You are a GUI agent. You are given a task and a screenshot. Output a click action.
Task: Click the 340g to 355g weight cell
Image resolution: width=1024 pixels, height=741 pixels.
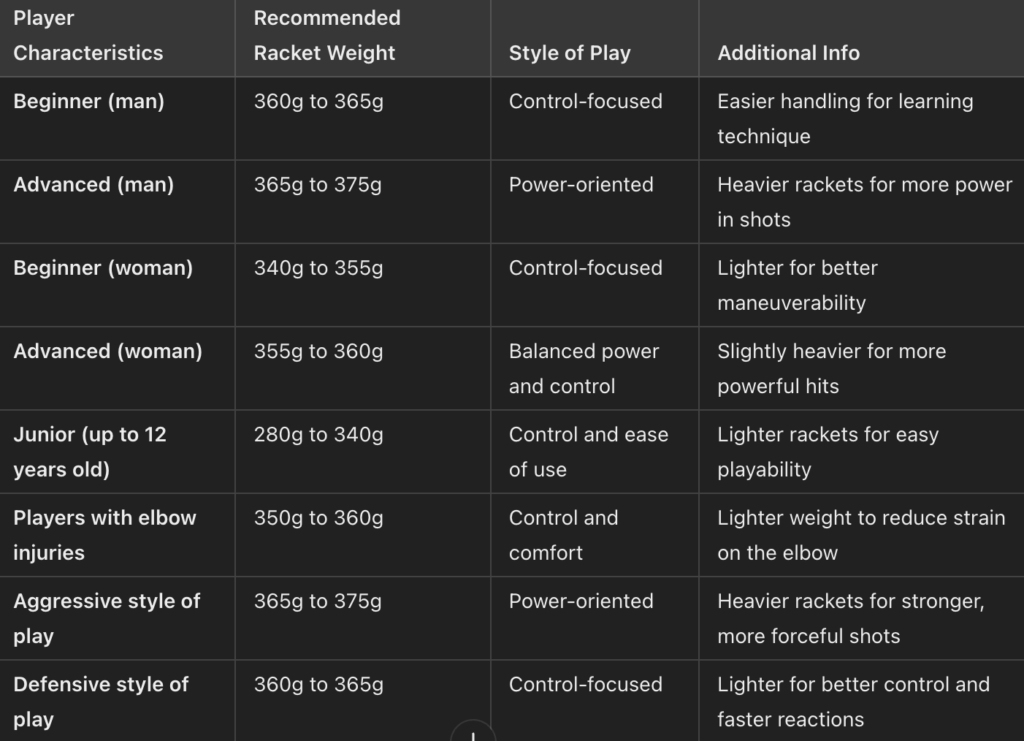pyautogui.click(x=318, y=268)
